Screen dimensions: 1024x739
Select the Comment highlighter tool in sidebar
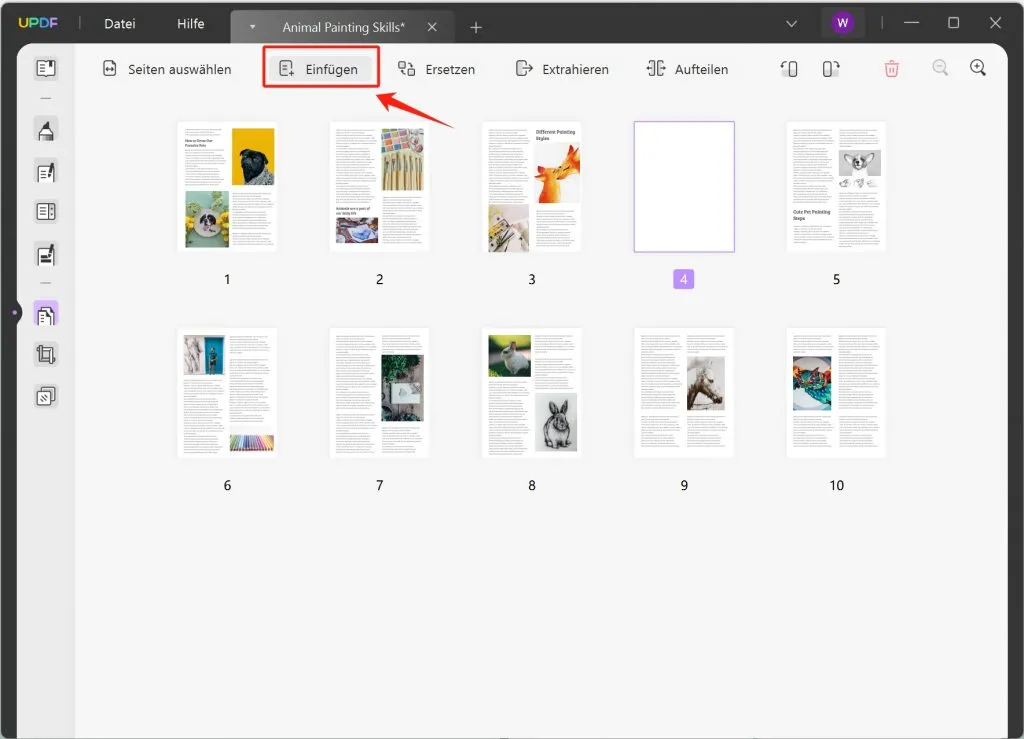click(46, 130)
